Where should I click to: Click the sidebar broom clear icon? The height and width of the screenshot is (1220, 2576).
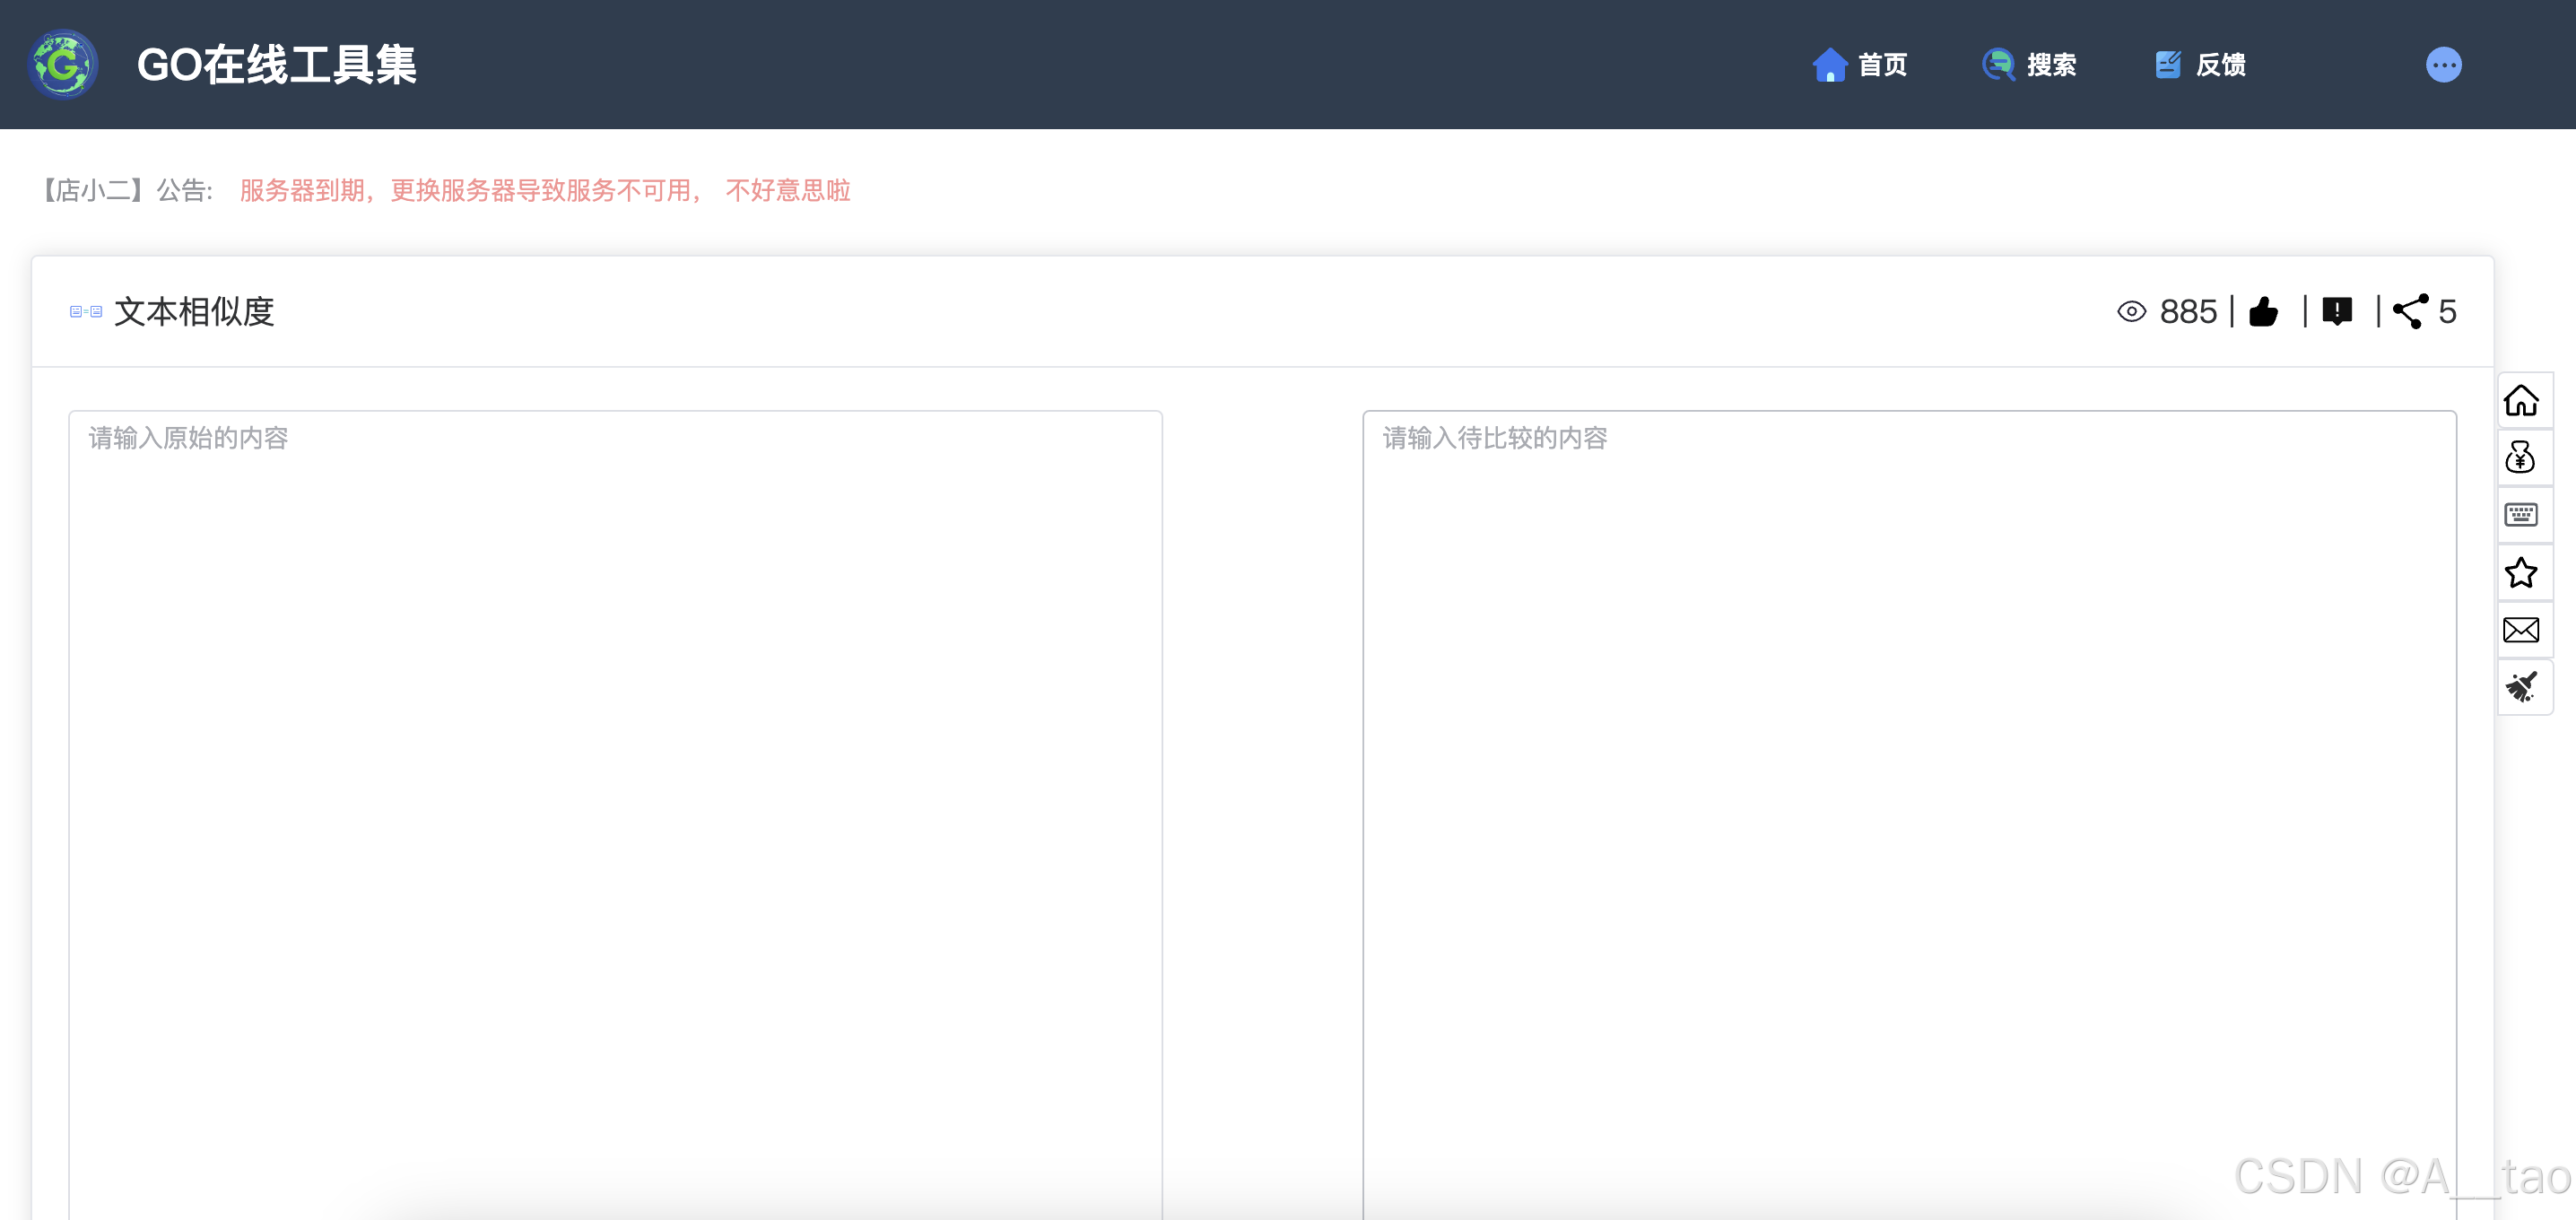pos(2521,687)
